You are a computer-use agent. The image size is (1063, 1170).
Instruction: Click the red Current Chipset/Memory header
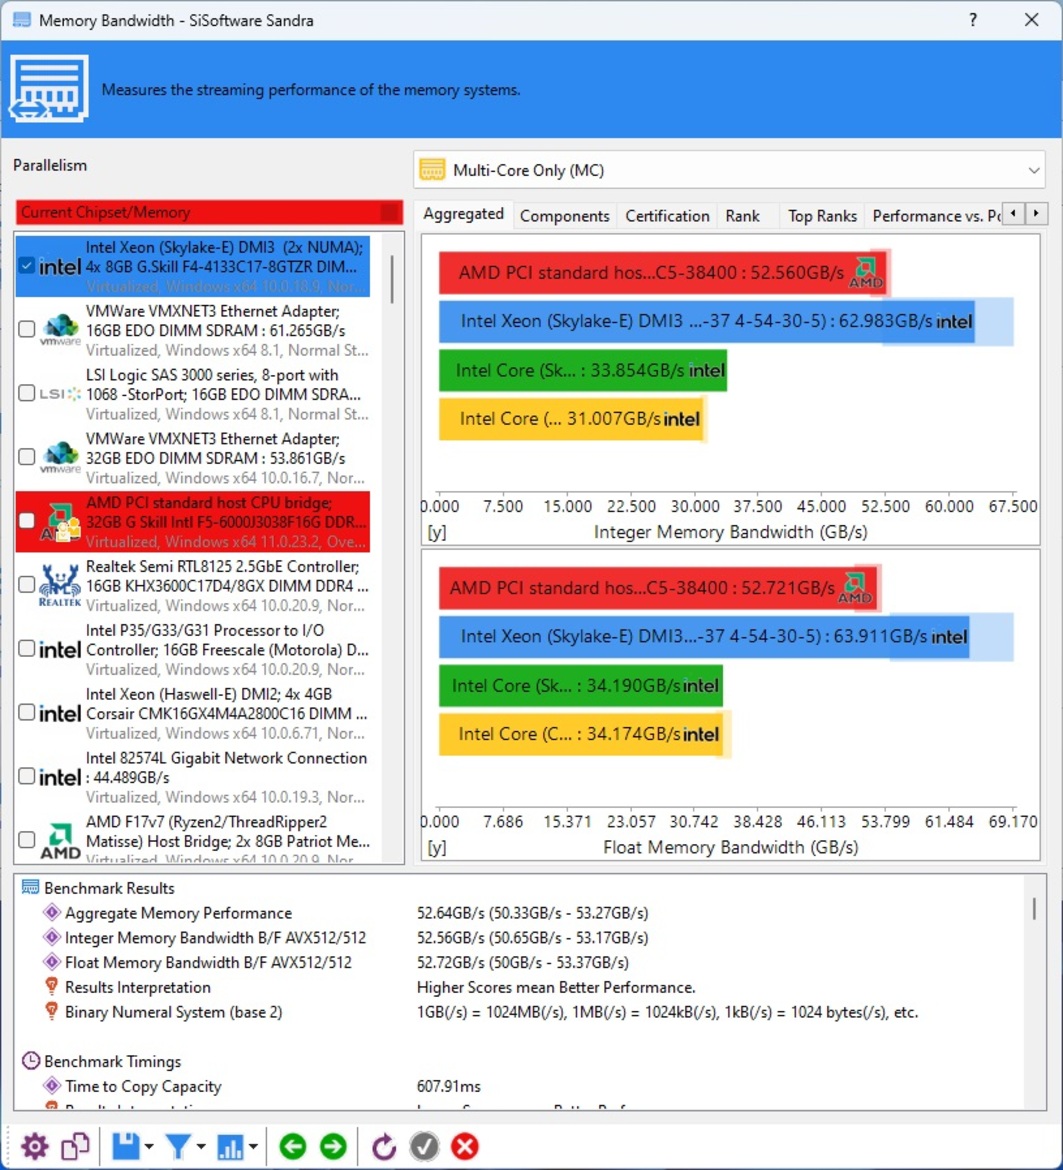[x=209, y=213]
